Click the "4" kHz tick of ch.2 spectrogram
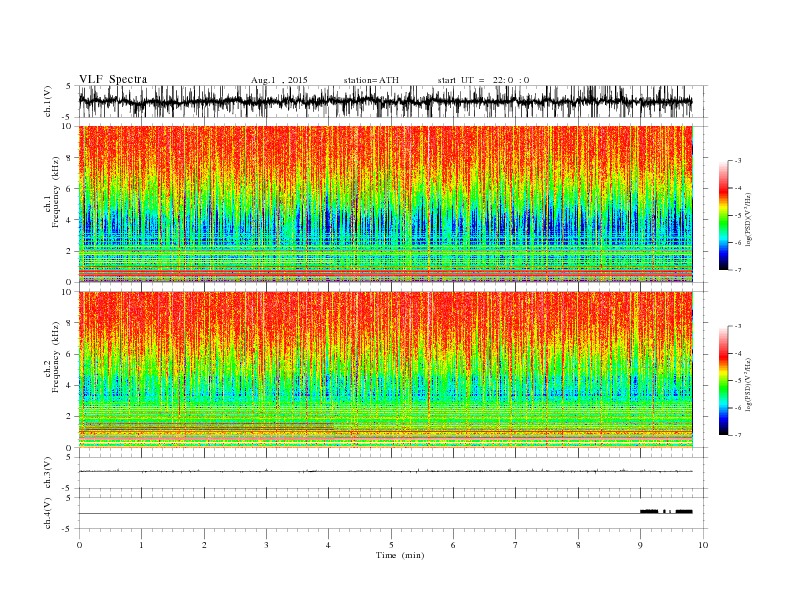The height and width of the screenshot is (612, 792). tap(70, 385)
